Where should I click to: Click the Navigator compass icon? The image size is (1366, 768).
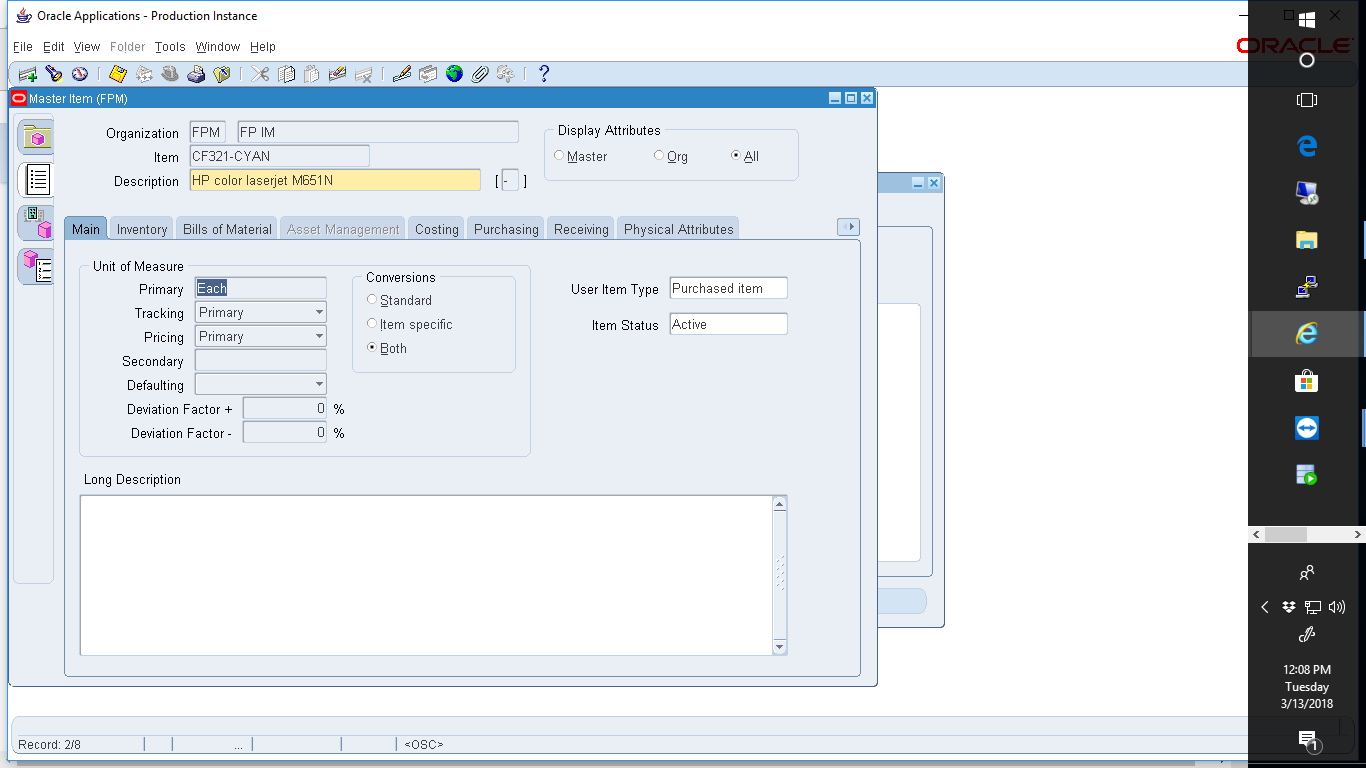tap(80, 73)
